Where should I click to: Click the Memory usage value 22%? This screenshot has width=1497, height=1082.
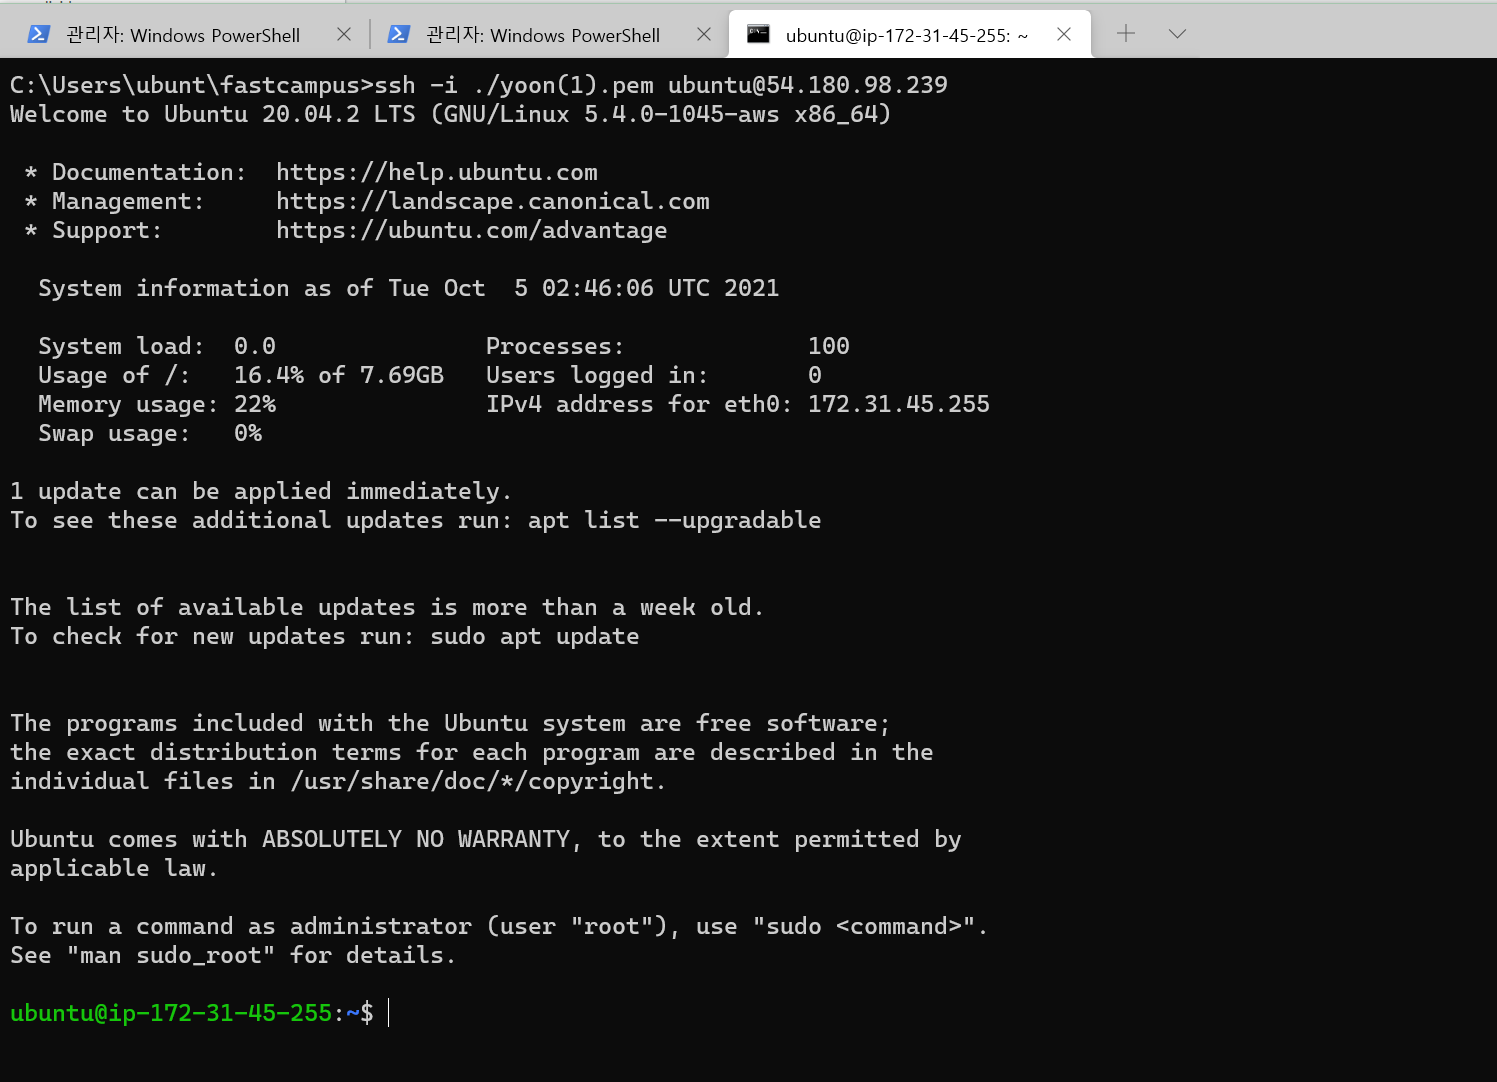[x=255, y=404]
